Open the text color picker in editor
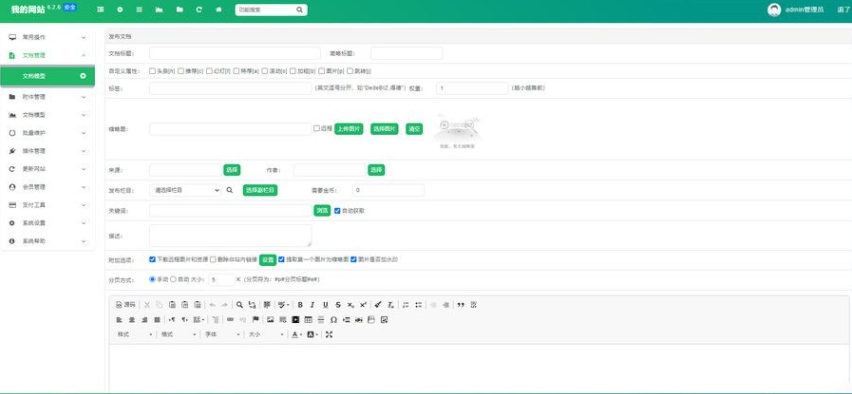852x394 pixels. [296, 334]
